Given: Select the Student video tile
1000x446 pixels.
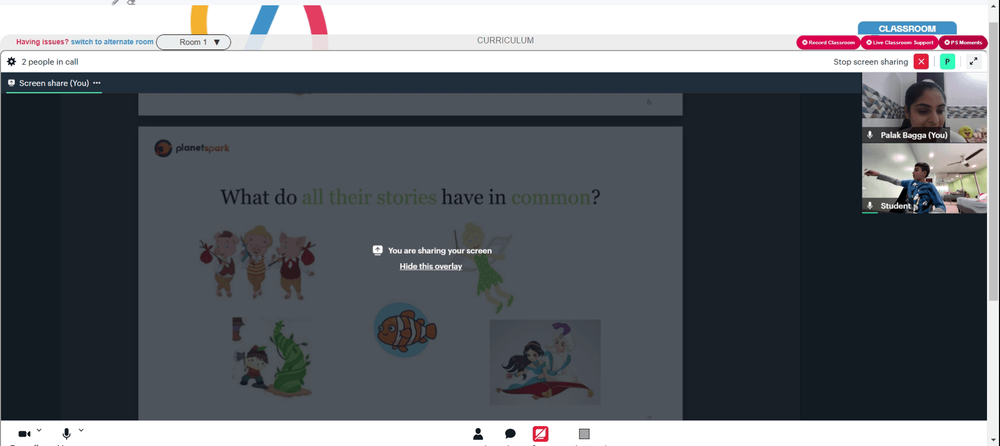Looking at the screenshot, I should click(x=924, y=178).
